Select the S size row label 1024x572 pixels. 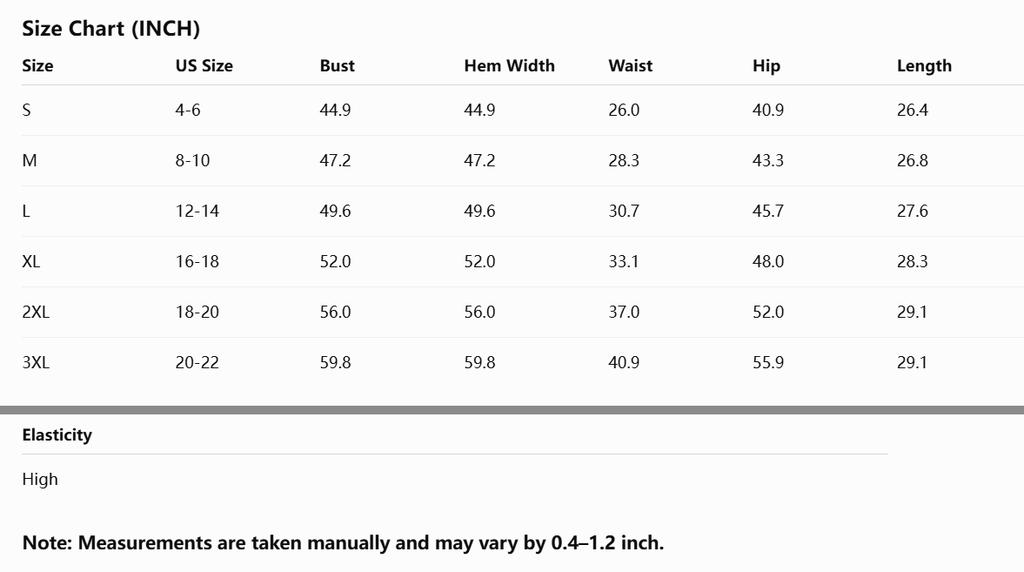coord(26,110)
